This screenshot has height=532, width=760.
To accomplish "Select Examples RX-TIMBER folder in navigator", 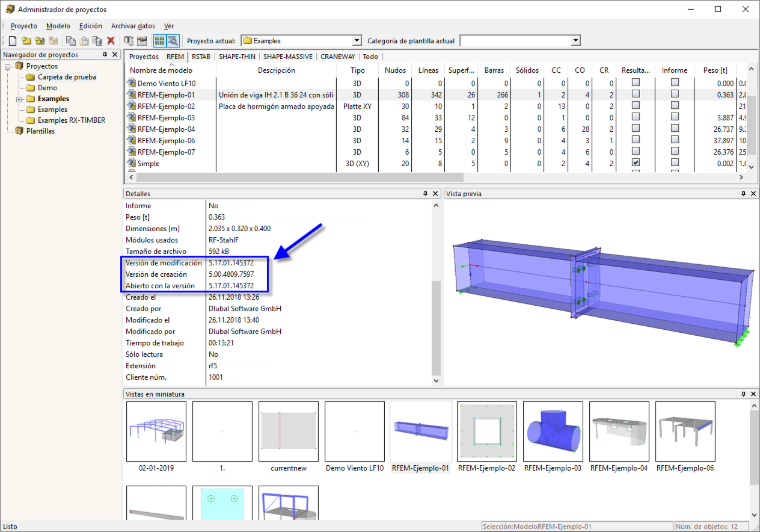I will (x=71, y=120).
